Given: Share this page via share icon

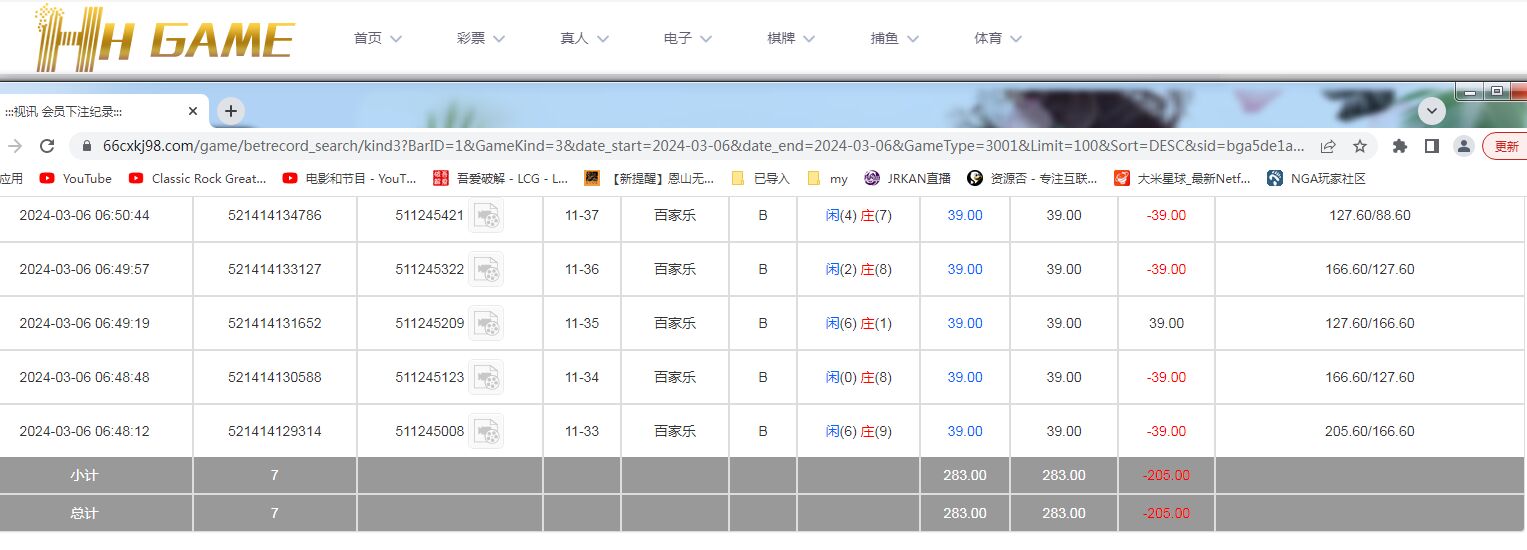Looking at the screenshot, I should point(1328,146).
